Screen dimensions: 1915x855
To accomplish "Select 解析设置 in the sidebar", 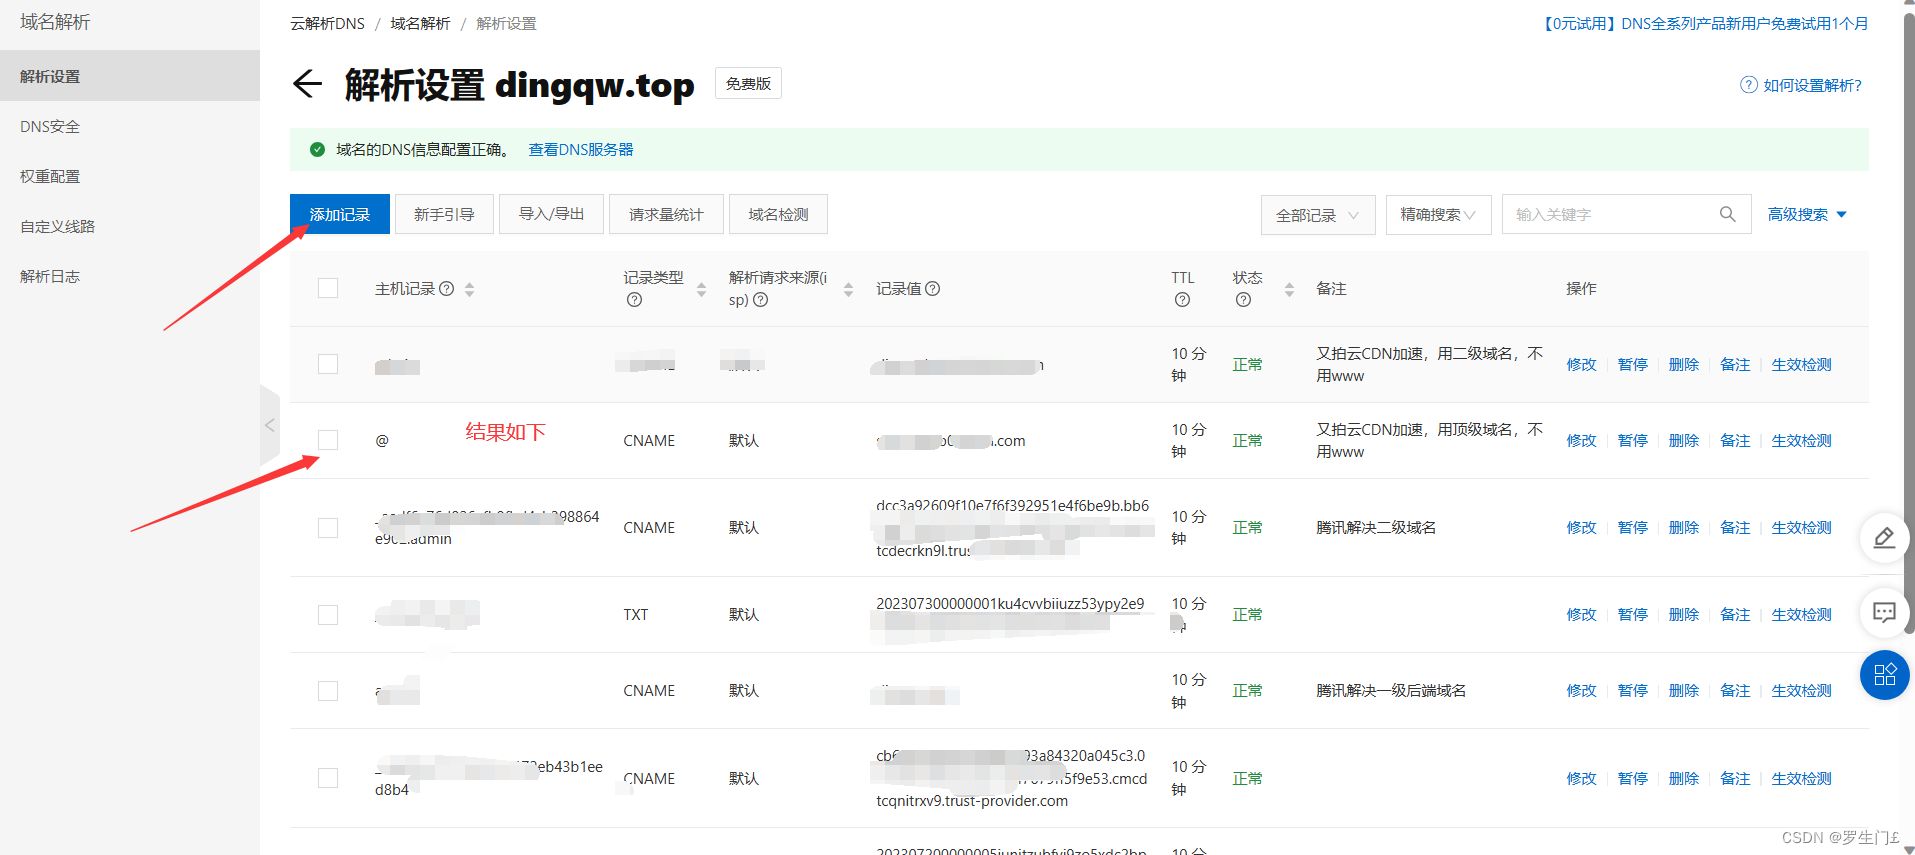I will coord(130,76).
